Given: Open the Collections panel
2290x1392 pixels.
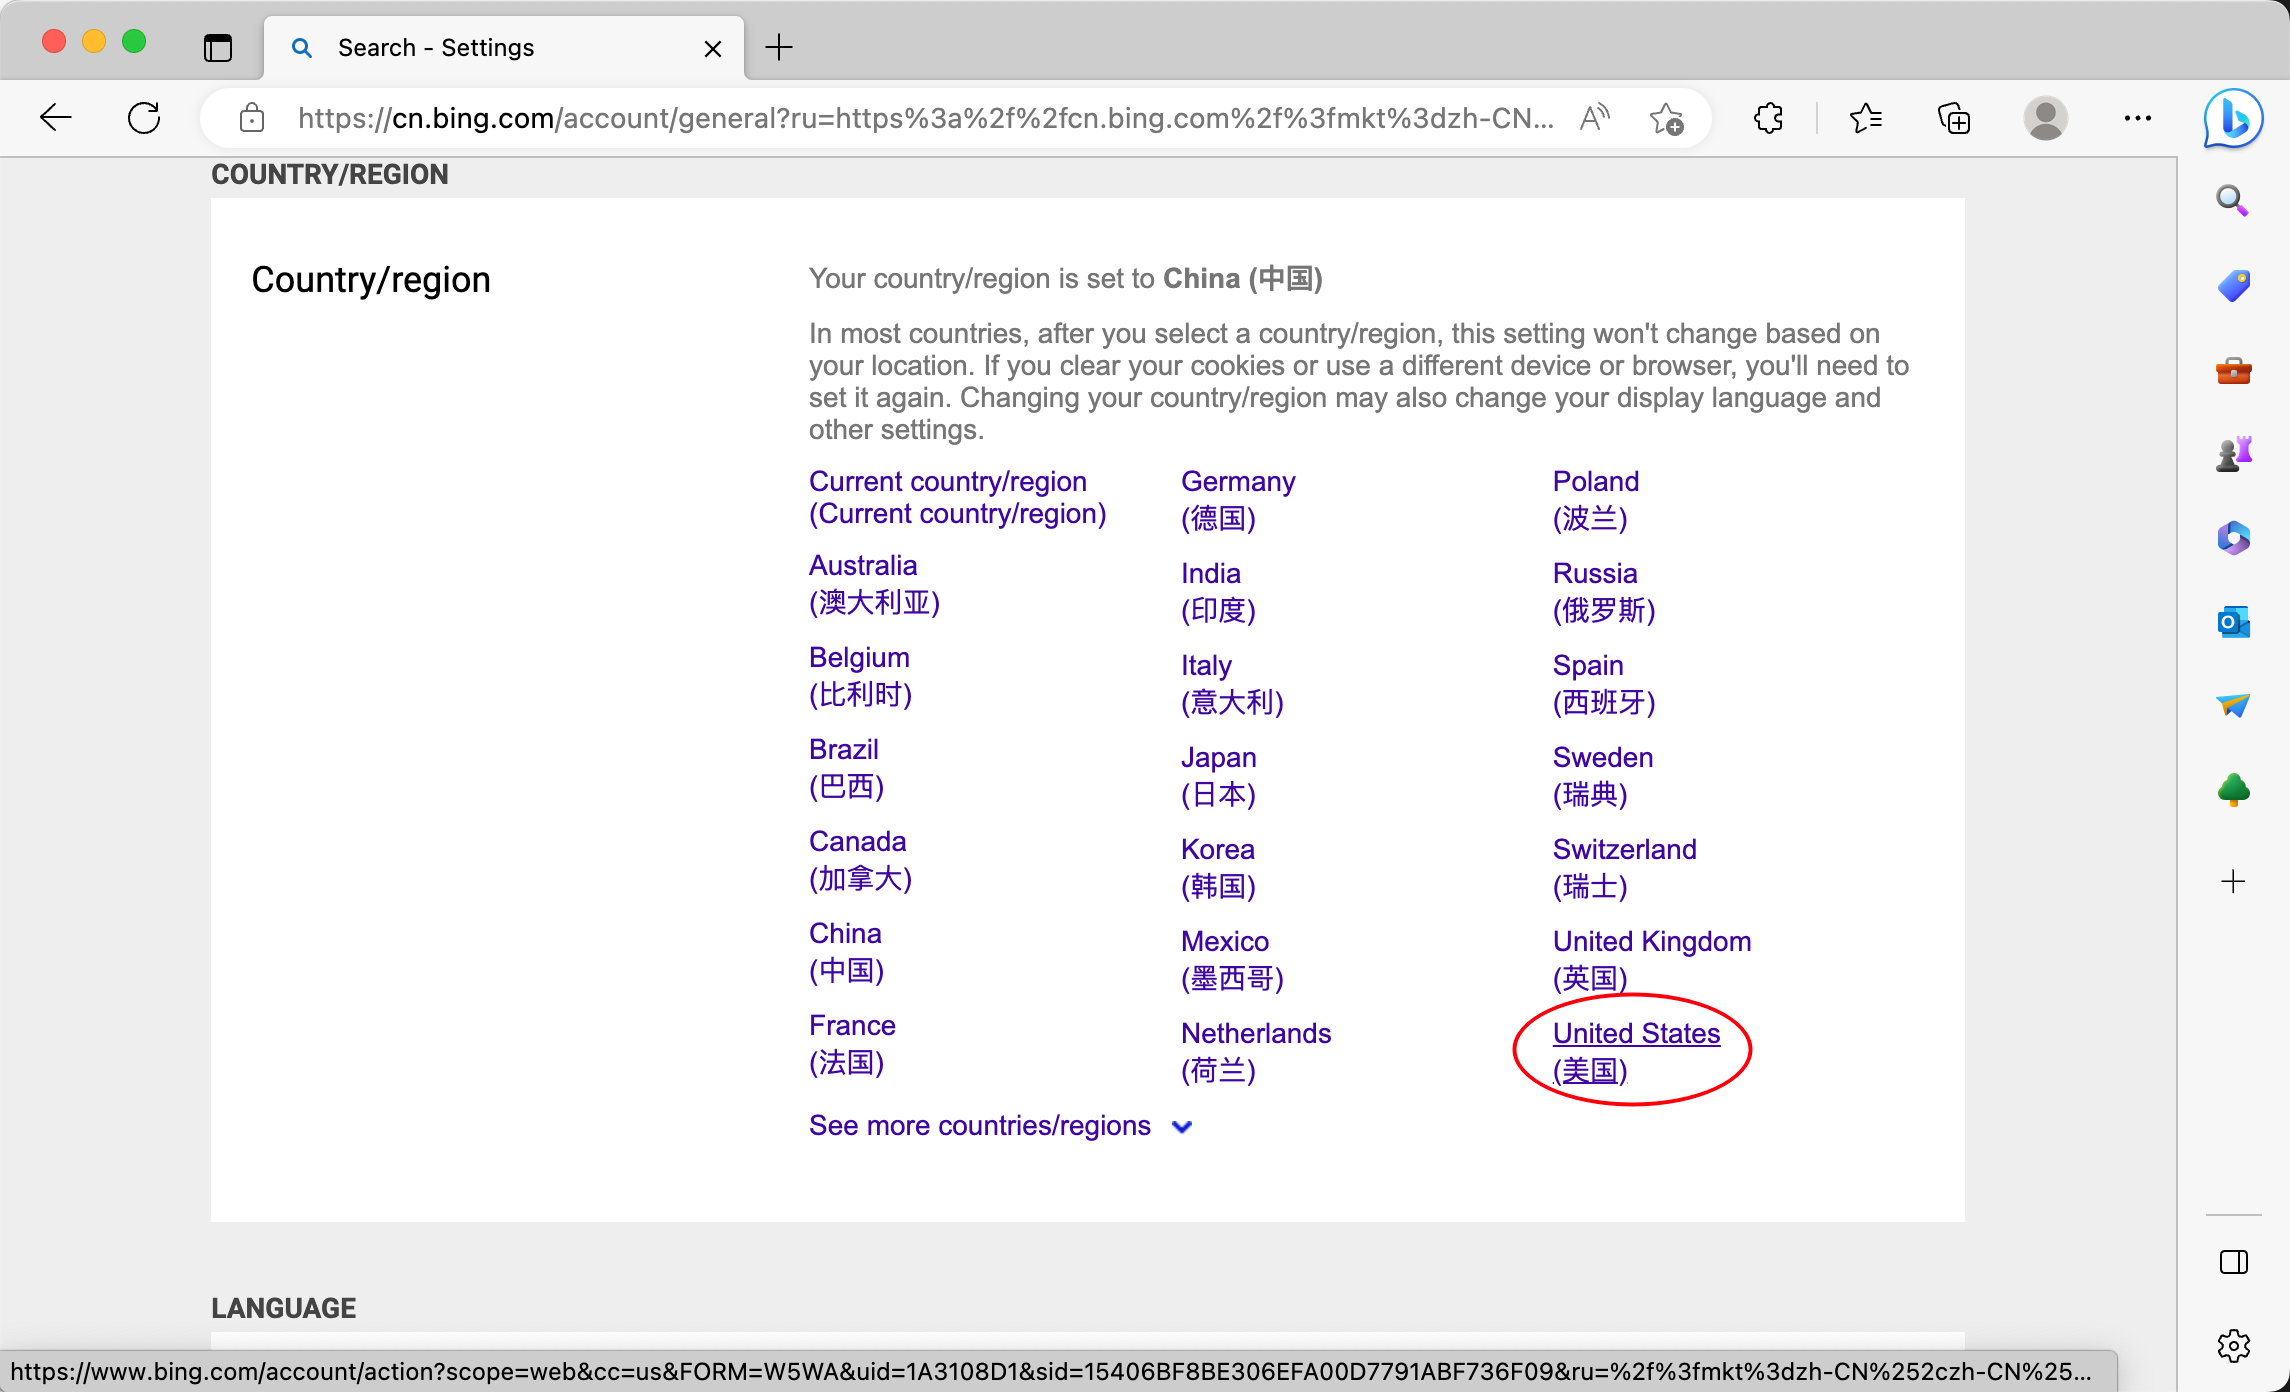Looking at the screenshot, I should [1954, 118].
